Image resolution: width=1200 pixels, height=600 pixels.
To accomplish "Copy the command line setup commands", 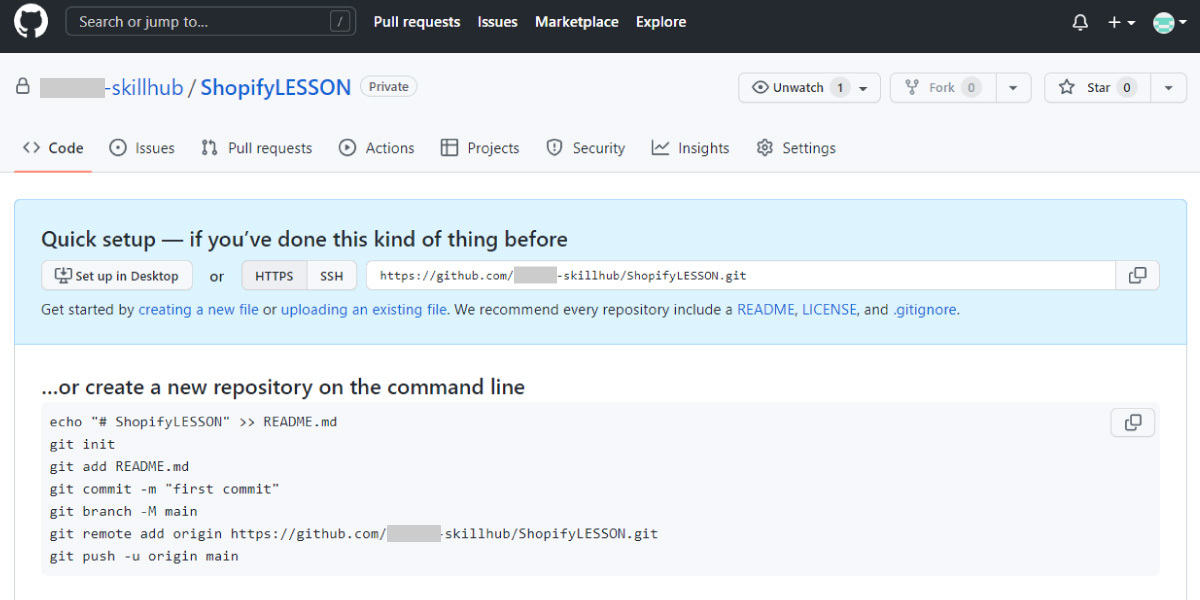I will click(x=1133, y=423).
